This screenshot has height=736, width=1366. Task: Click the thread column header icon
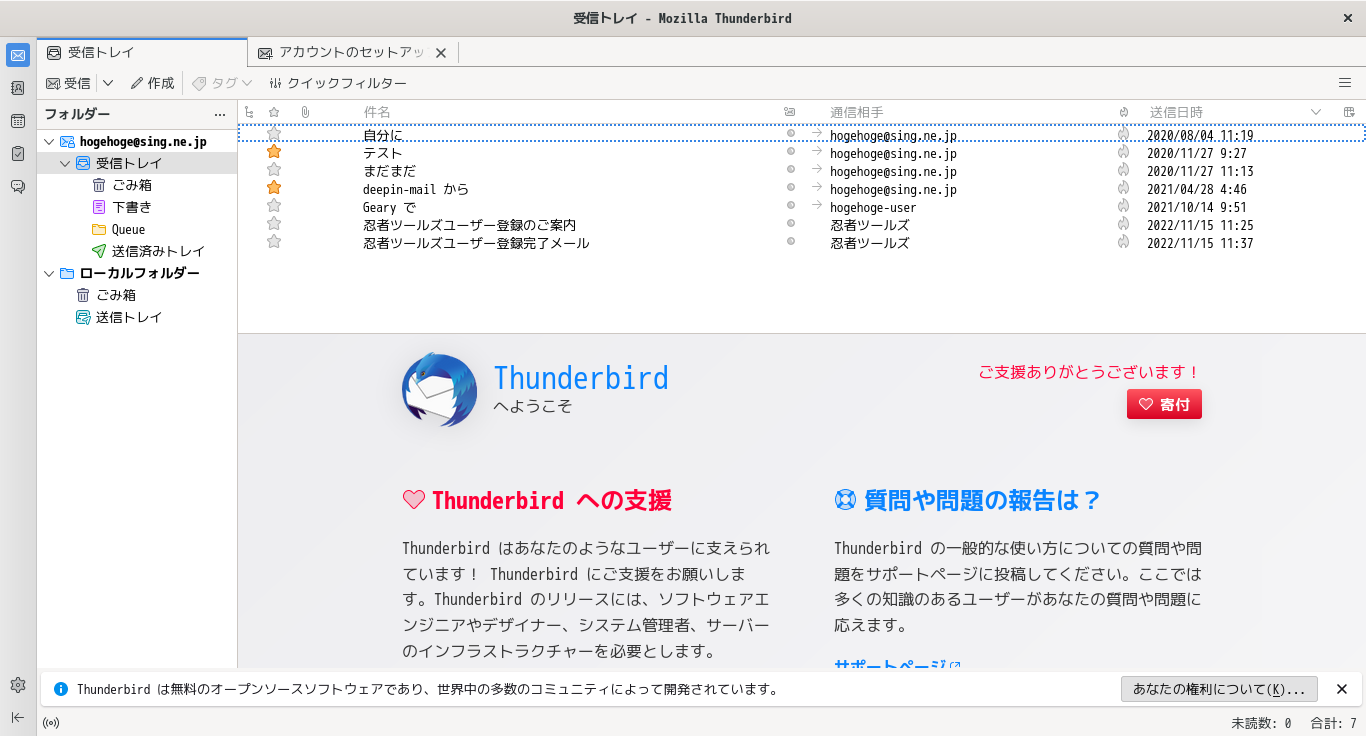pos(249,112)
